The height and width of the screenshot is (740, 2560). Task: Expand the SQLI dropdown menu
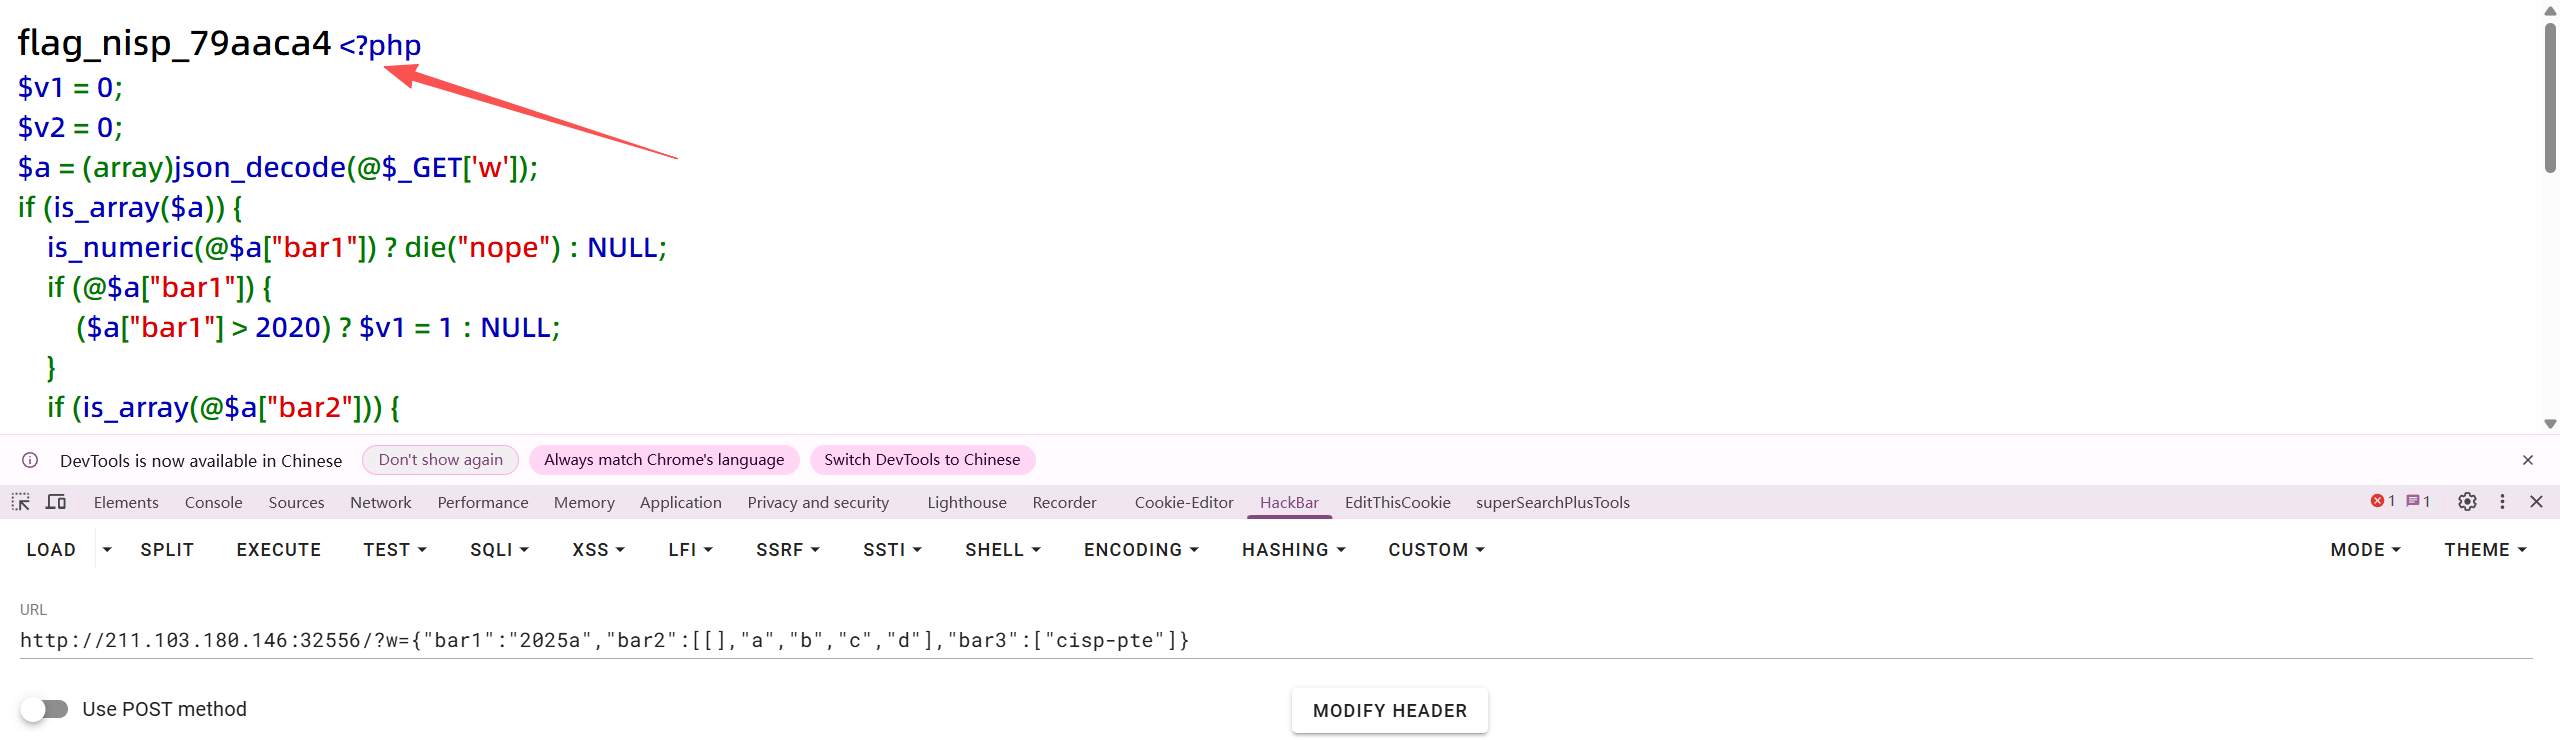tap(499, 550)
